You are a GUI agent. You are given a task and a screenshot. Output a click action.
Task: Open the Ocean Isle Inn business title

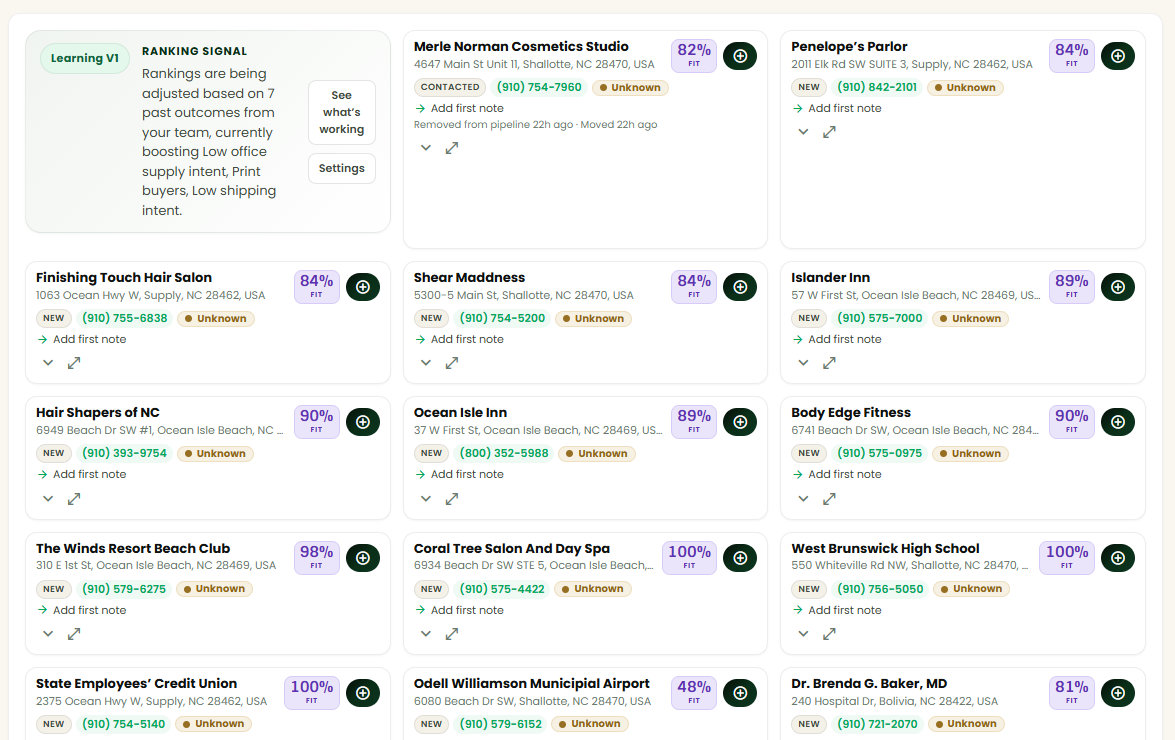pyautogui.click(x=460, y=413)
